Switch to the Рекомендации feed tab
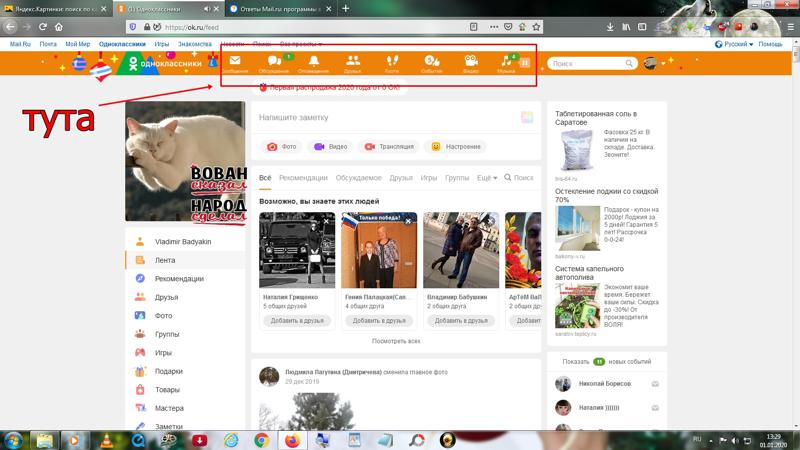 [303, 178]
